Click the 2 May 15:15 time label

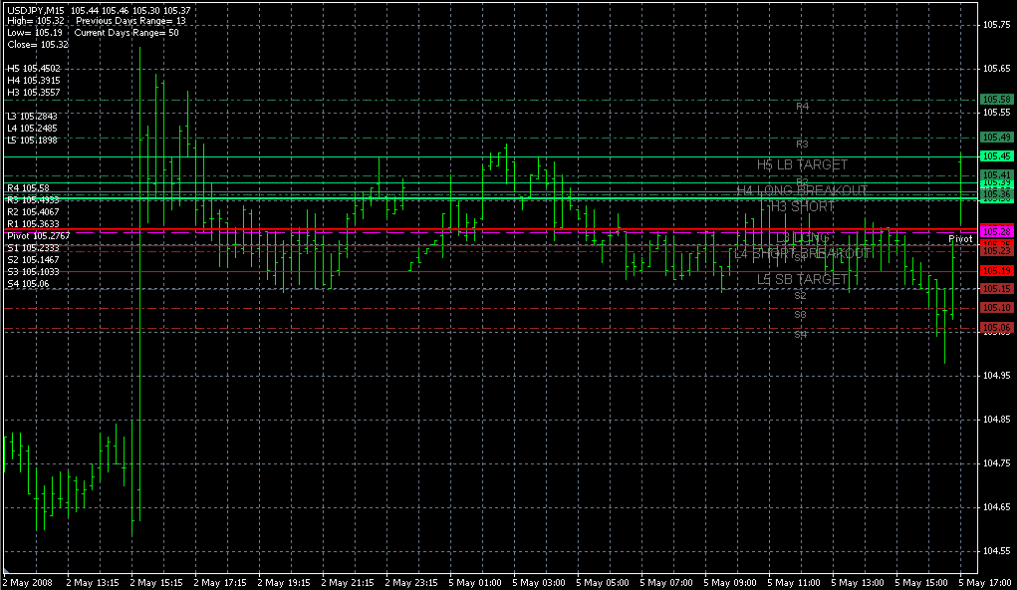tap(157, 582)
